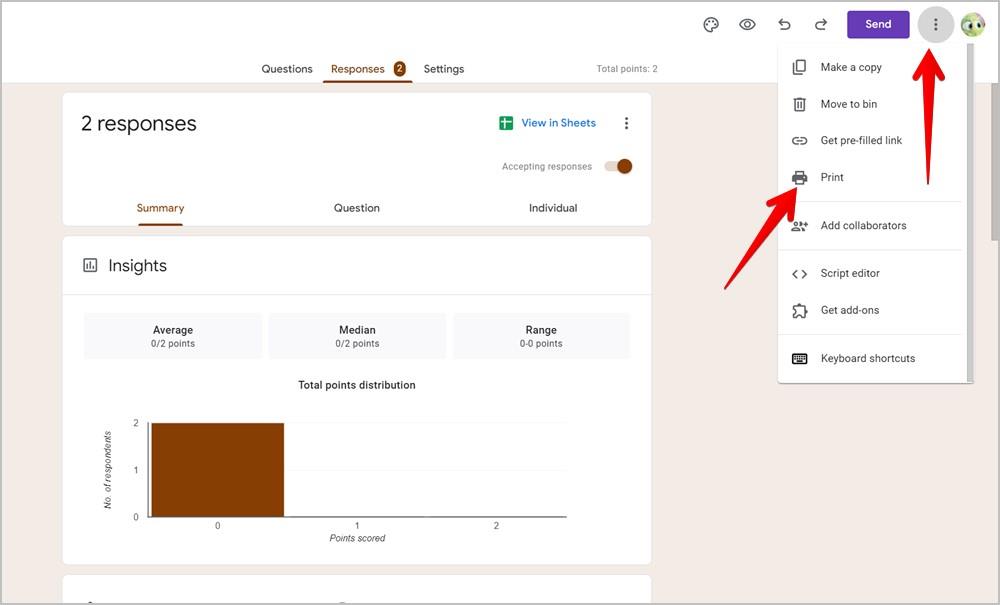Click the Median 0/2 points card
1000x605 pixels.
[357, 336]
